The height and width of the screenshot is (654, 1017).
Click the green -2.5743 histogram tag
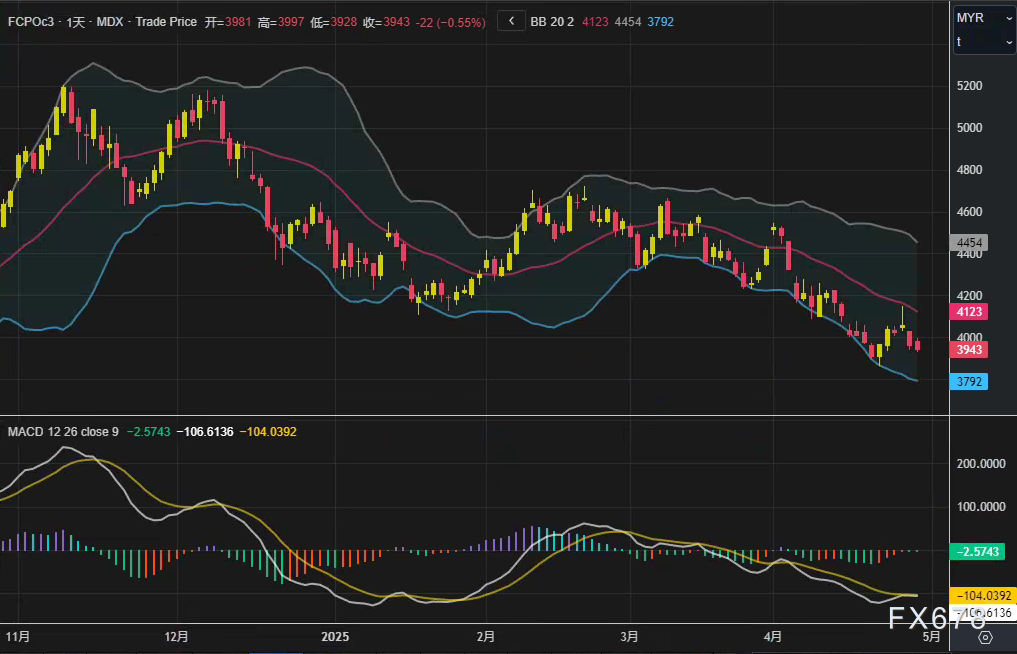point(981,551)
